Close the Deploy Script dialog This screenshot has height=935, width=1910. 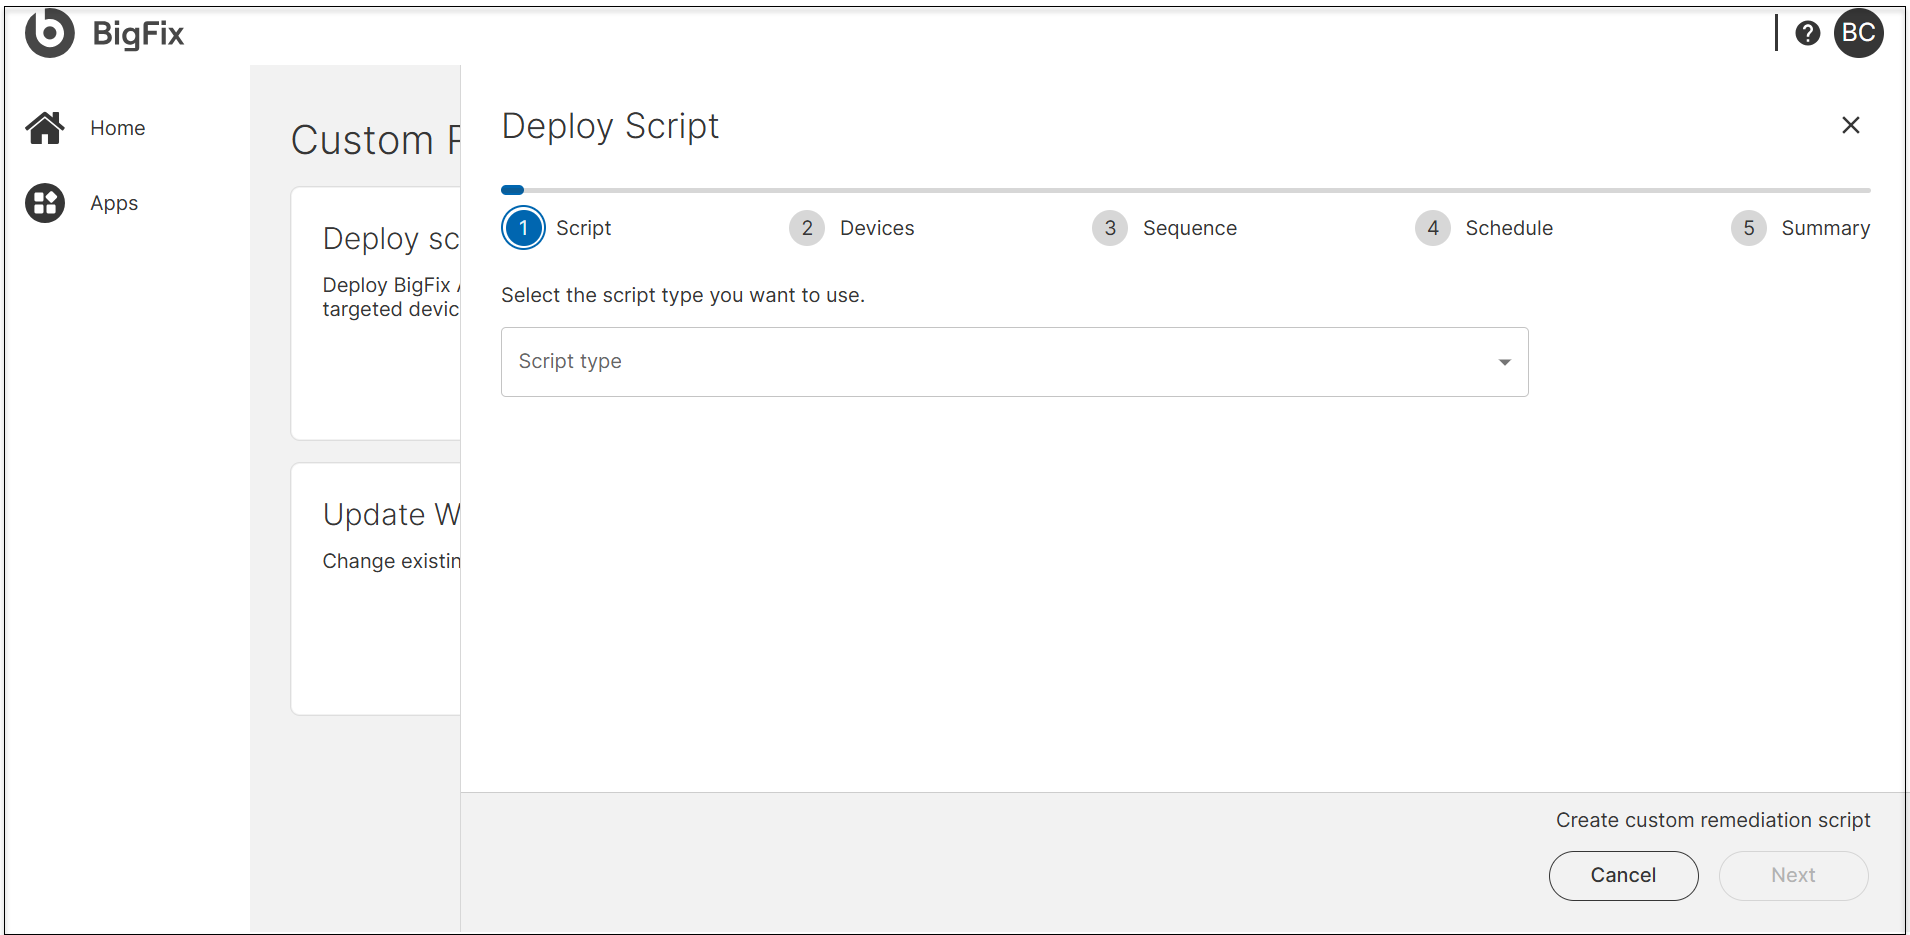point(1850,125)
